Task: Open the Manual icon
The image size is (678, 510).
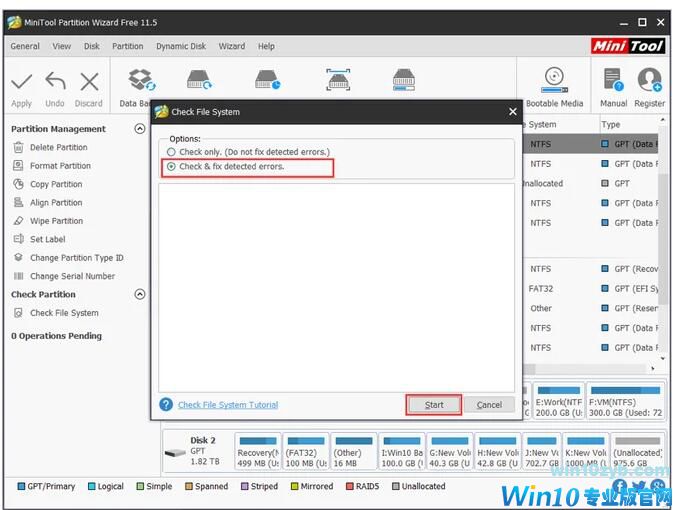Action: [x=613, y=80]
